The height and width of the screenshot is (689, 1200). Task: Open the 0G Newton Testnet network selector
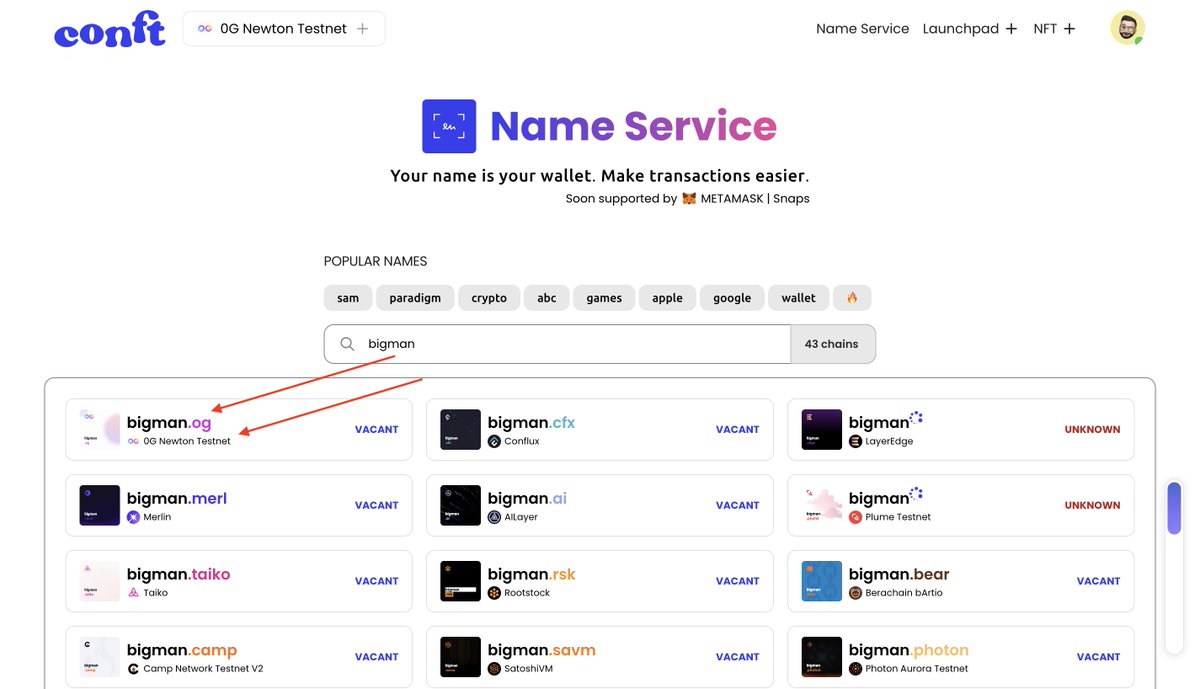click(284, 29)
